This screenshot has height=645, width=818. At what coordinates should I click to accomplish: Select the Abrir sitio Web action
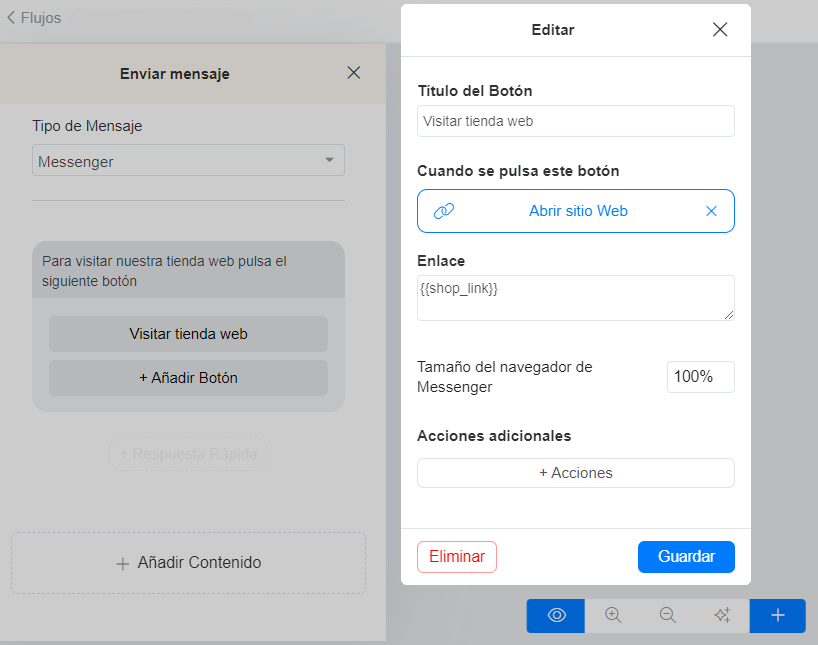[x=575, y=211]
